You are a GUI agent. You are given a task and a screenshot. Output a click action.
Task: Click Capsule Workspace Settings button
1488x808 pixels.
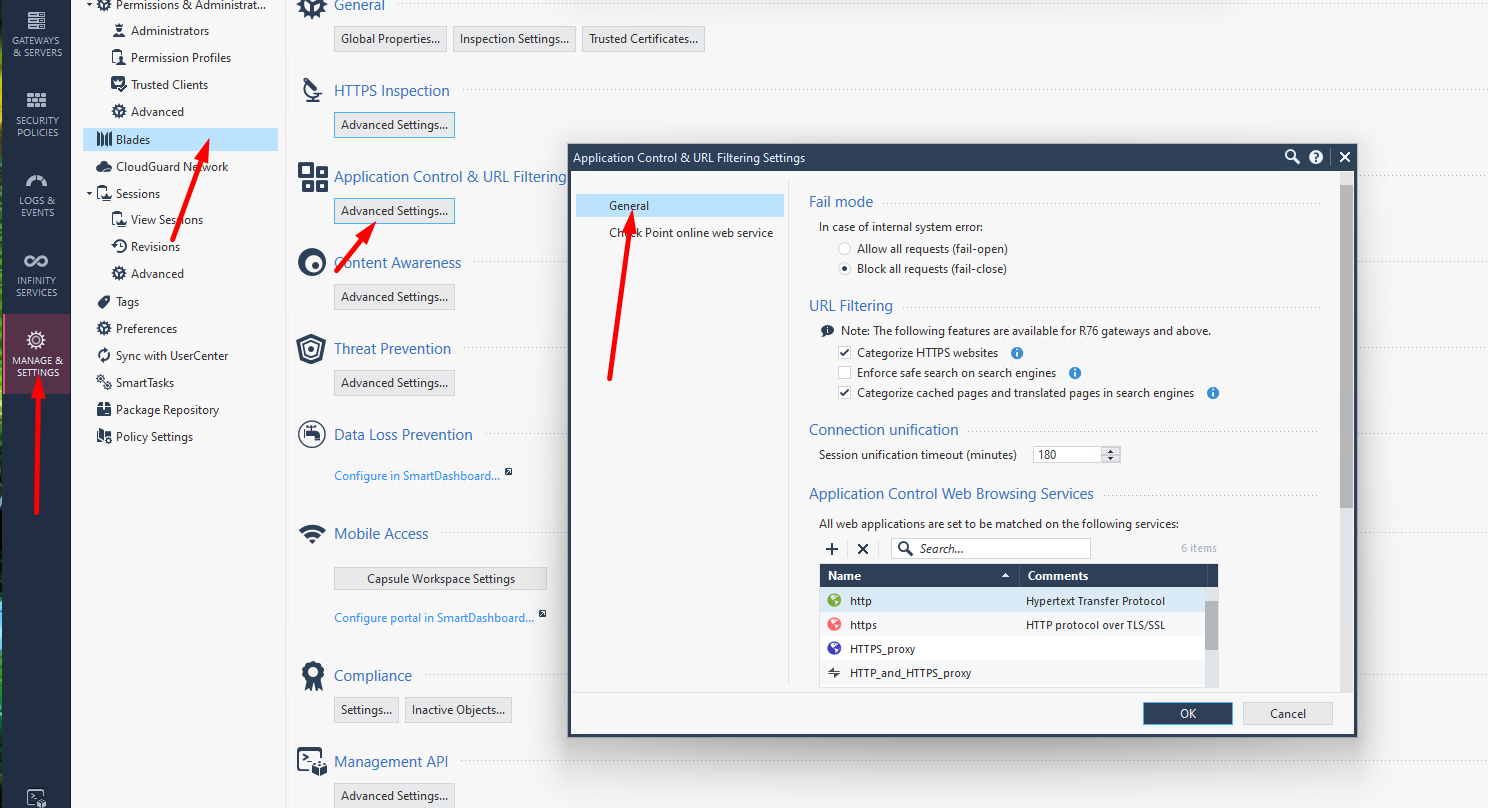[x=440, y=579]
